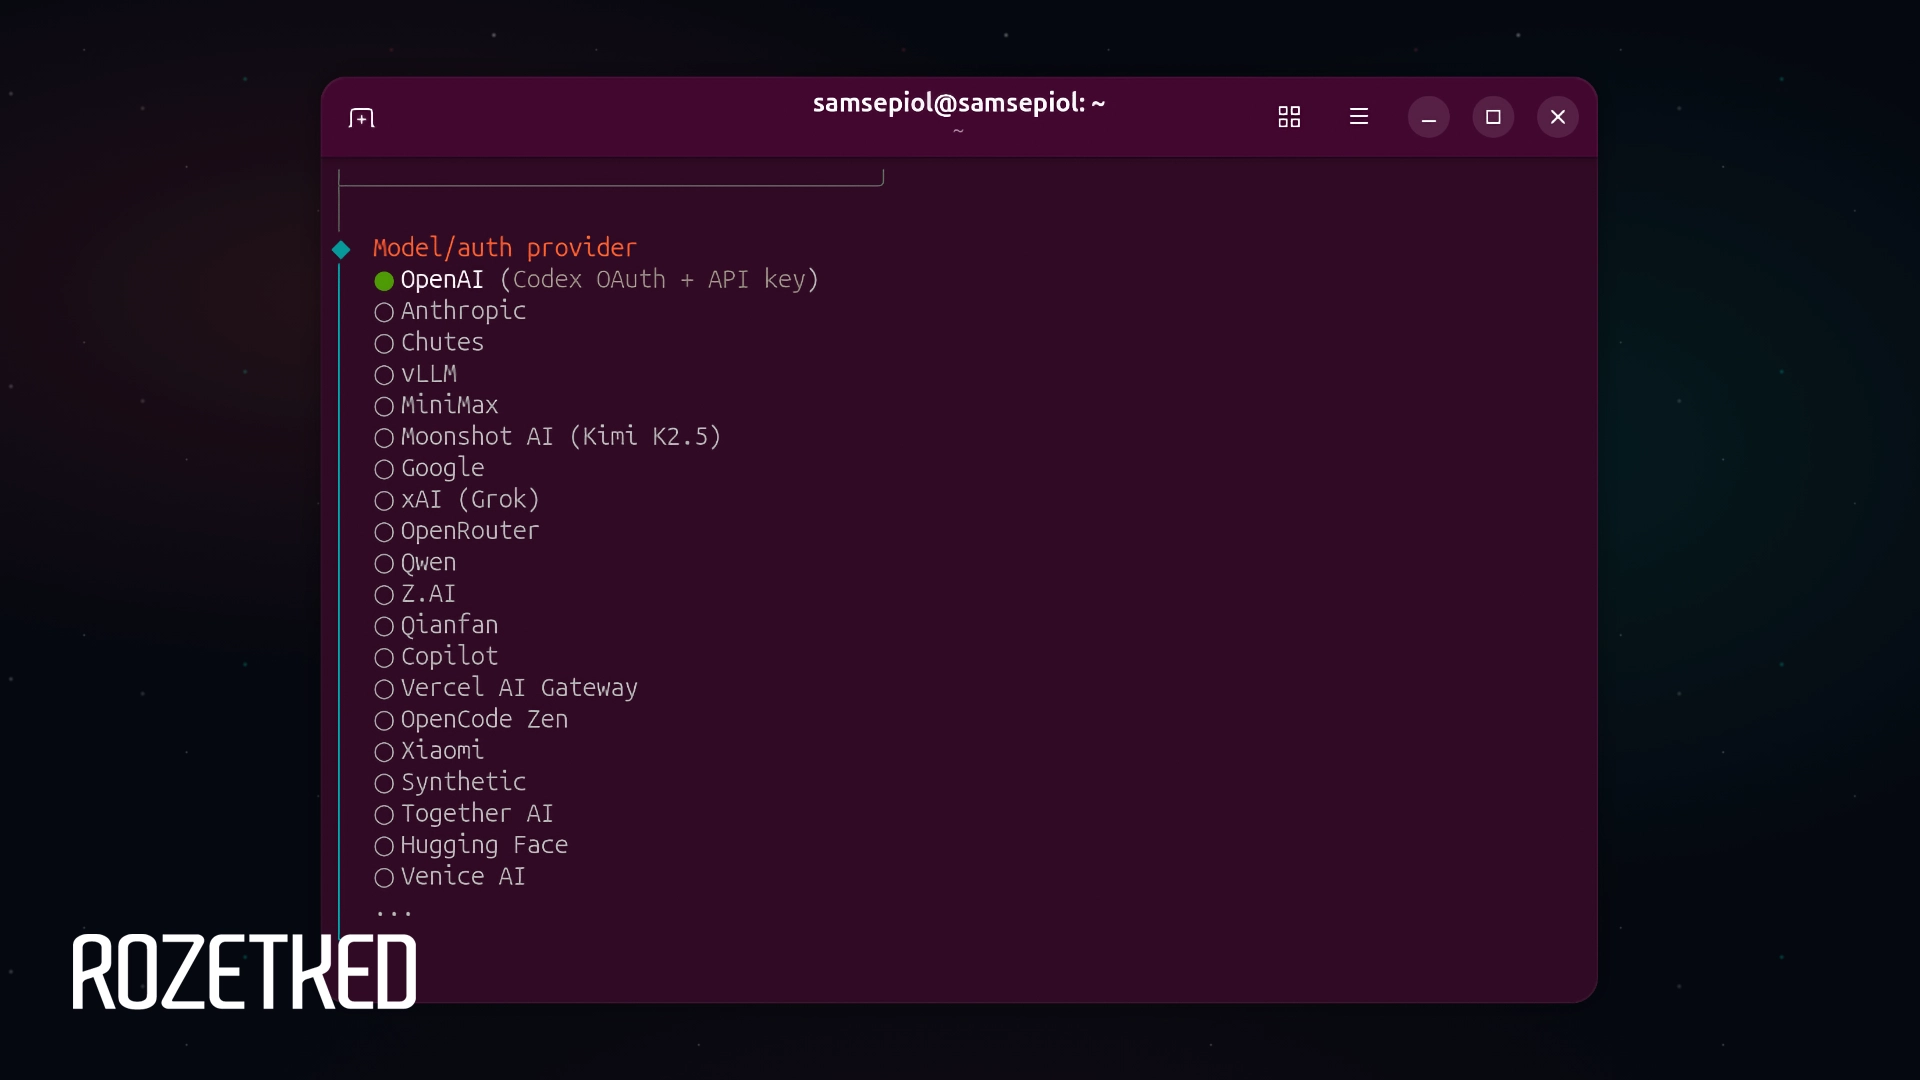
Task: Choose Moonshot AI (Kimi K2.5) option
Action: (x=384, y=438)
